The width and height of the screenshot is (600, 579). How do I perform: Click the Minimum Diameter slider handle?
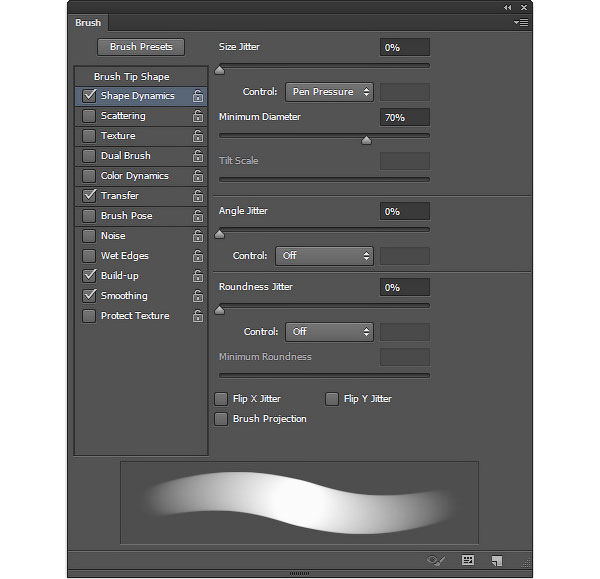tap(366, 140)
